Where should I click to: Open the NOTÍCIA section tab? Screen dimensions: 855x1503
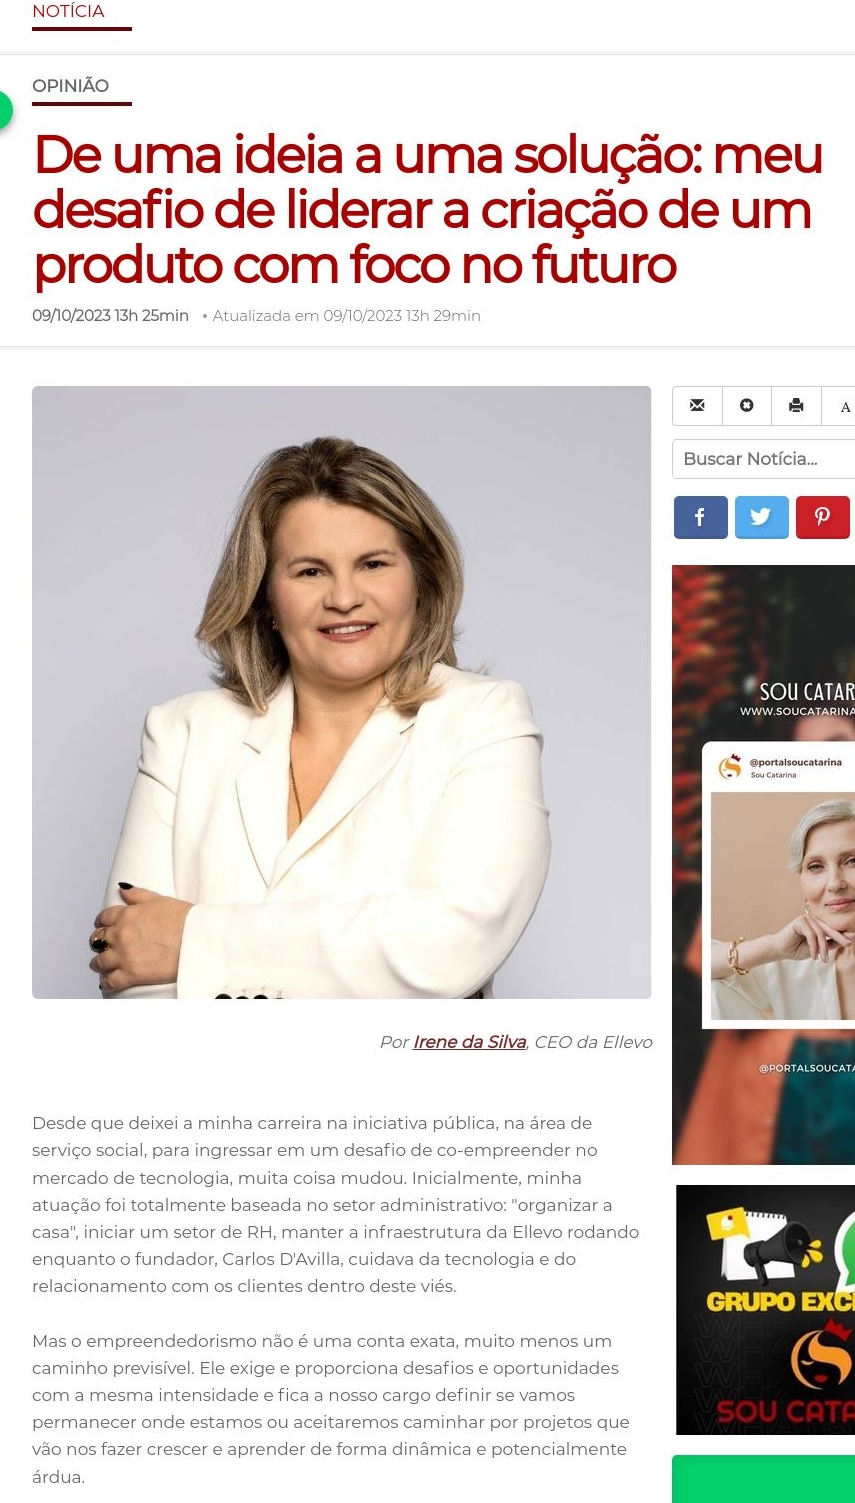[x=68, y=12]
